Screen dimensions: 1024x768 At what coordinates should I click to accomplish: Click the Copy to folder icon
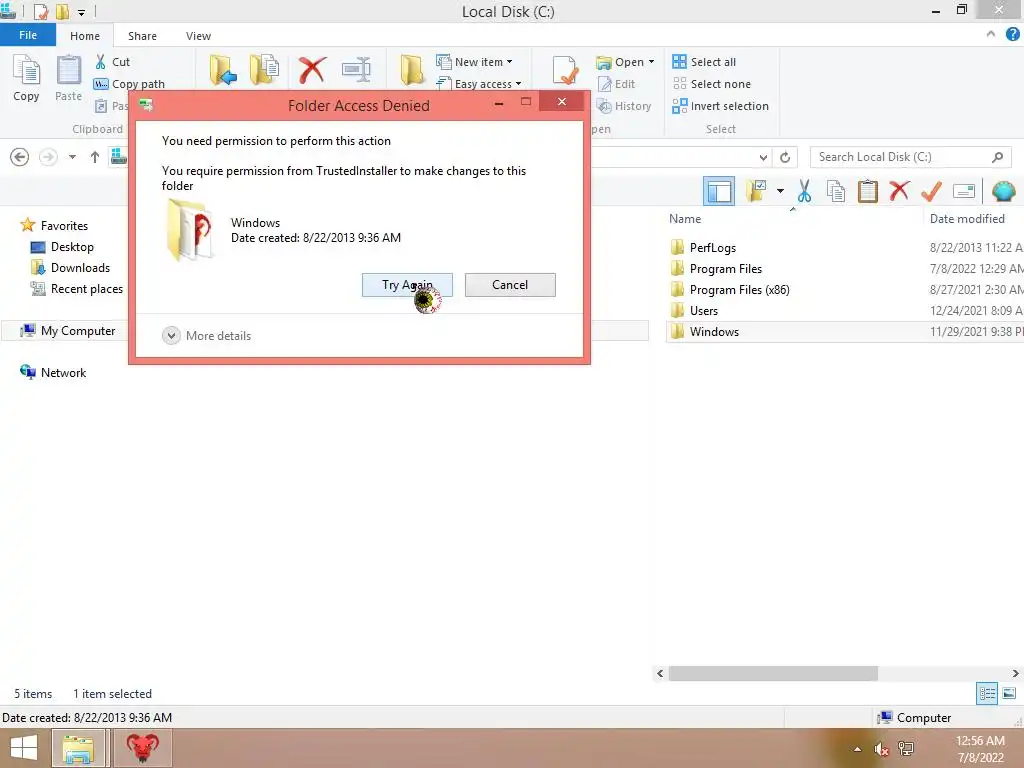click(264, 70)
